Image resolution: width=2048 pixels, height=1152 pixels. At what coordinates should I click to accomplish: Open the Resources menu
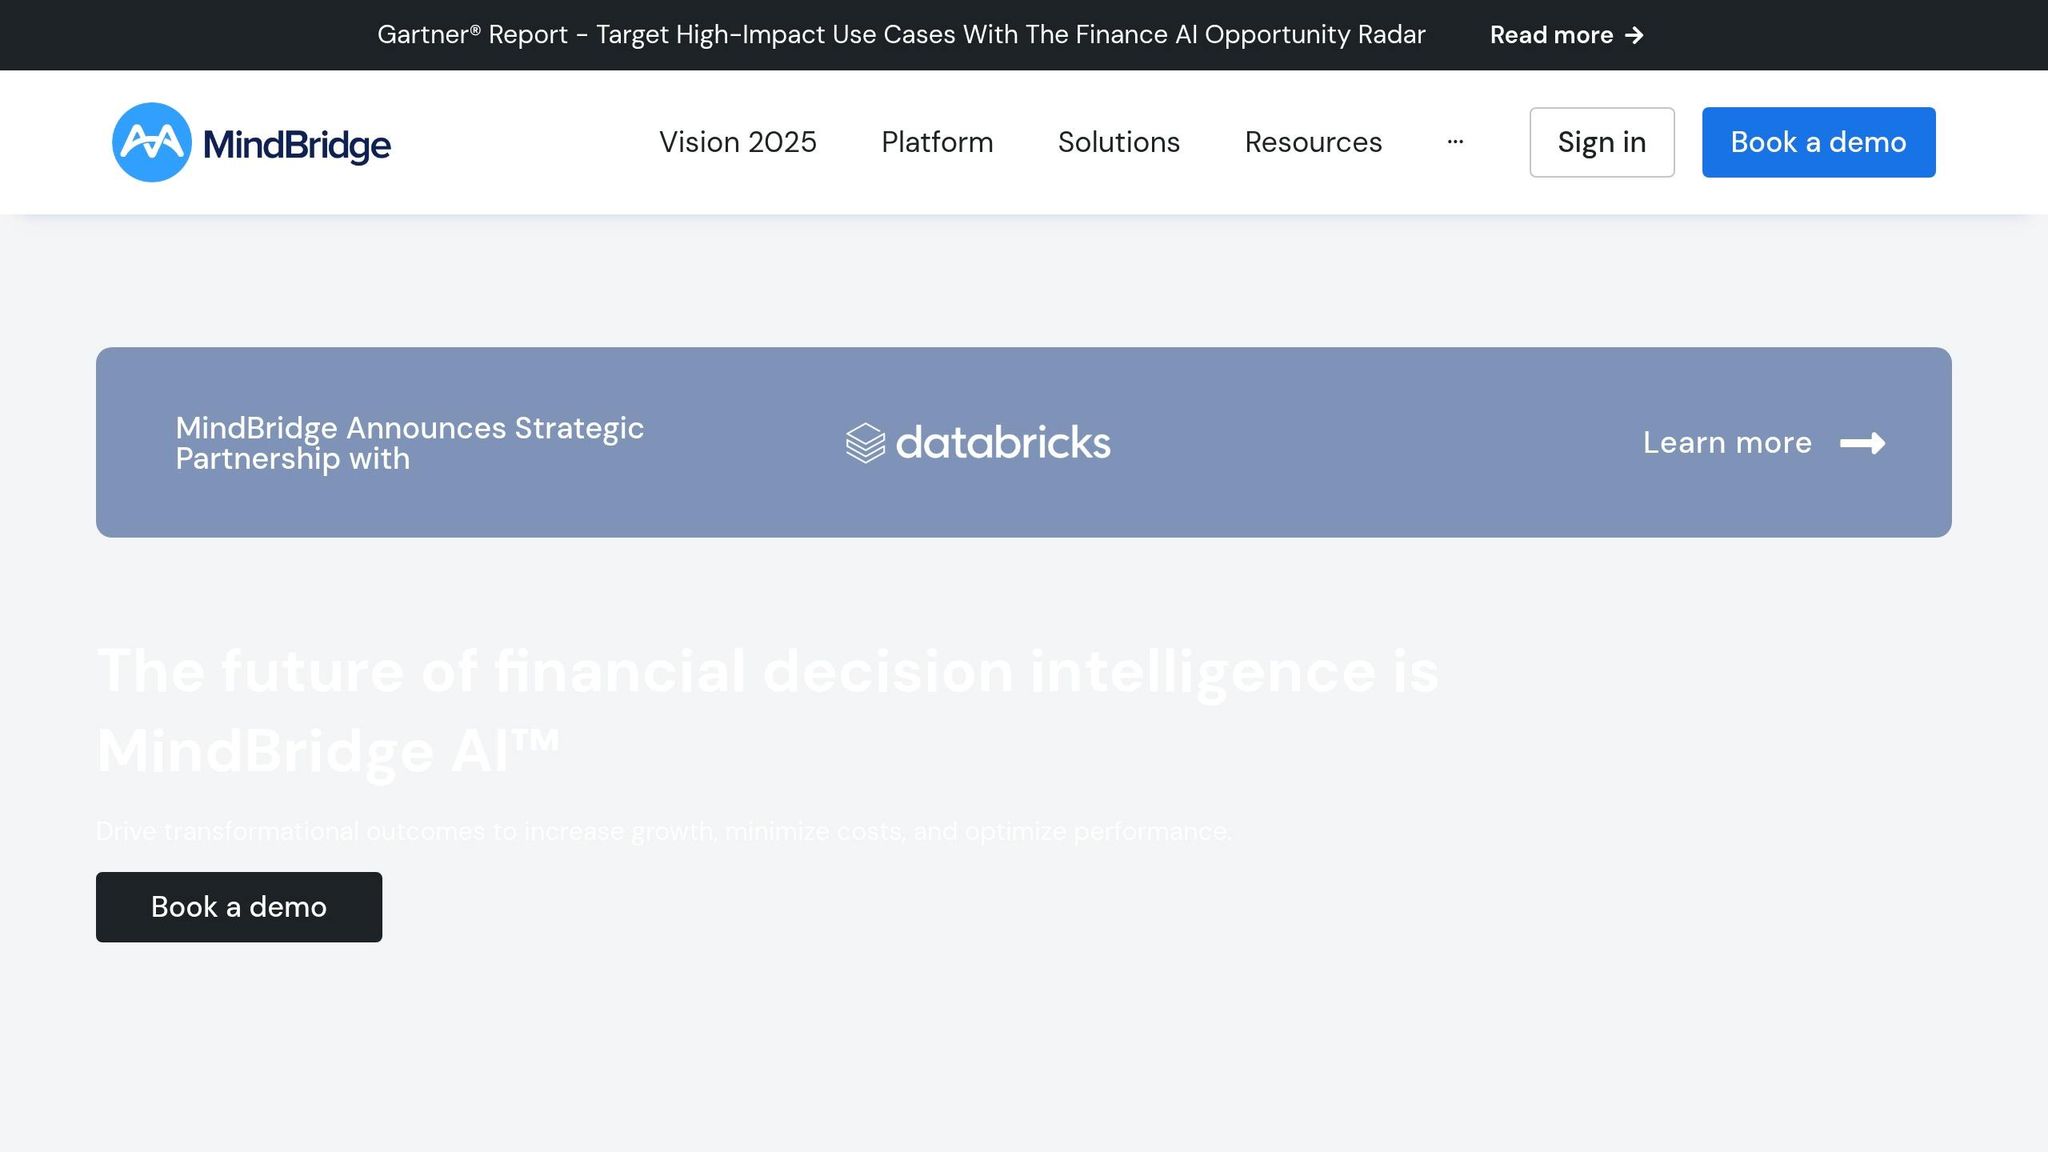click(1313, 142)
